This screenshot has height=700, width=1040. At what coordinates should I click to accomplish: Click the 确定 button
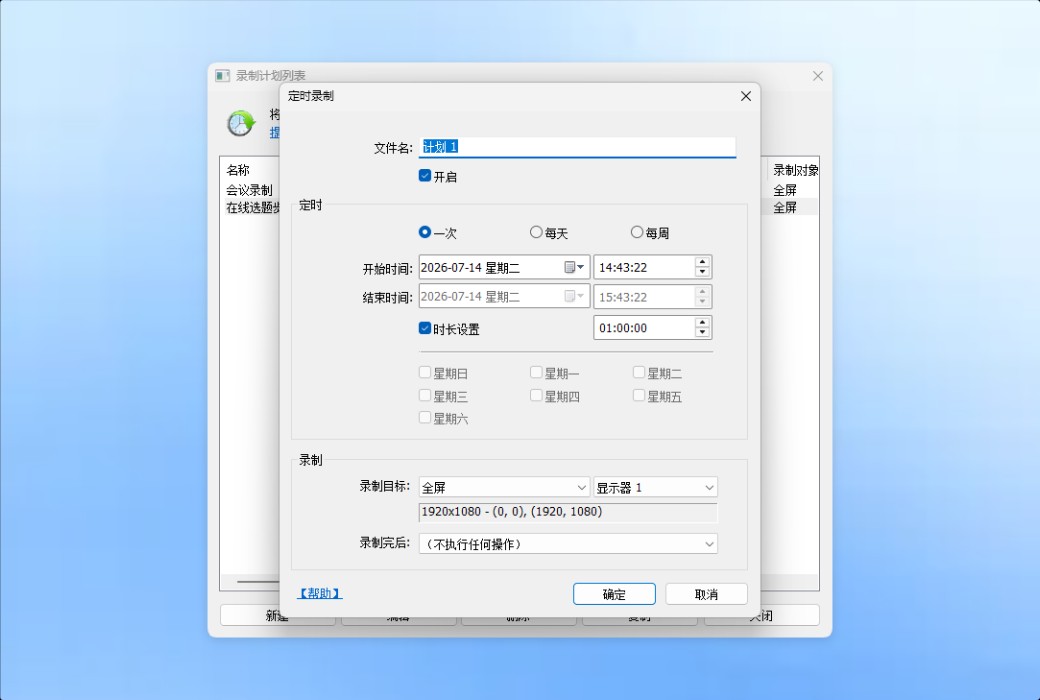[614, 594]
